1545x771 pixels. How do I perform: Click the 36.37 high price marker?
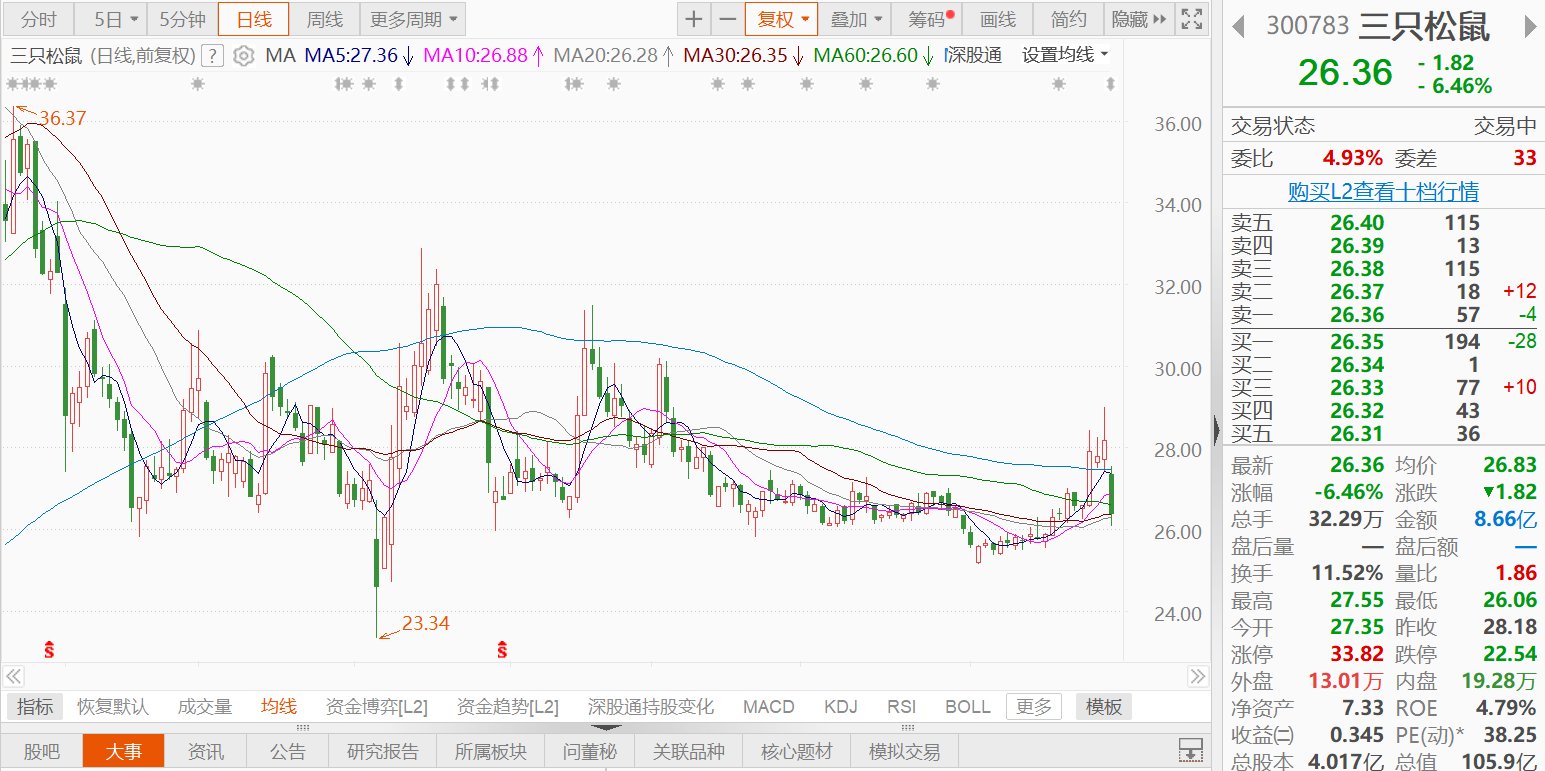62,118
